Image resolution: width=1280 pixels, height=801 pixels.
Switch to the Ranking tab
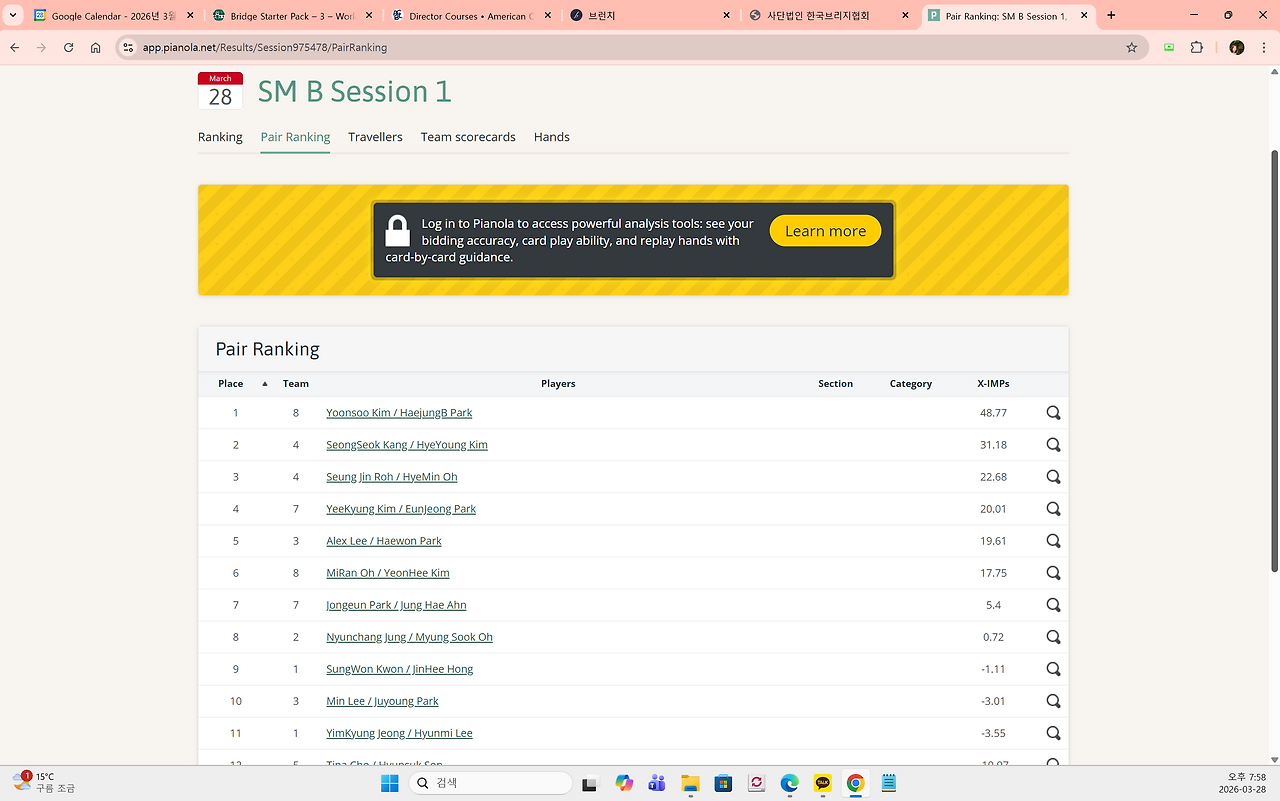tap(220, 137)
